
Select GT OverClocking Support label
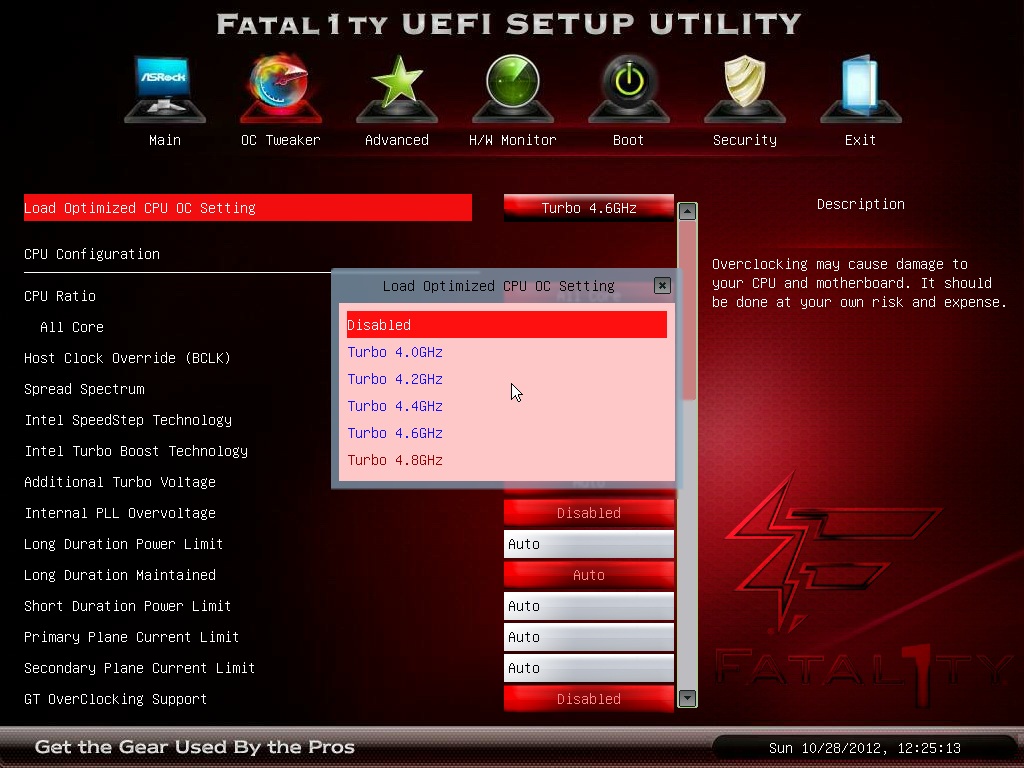(x=116, y=699)
